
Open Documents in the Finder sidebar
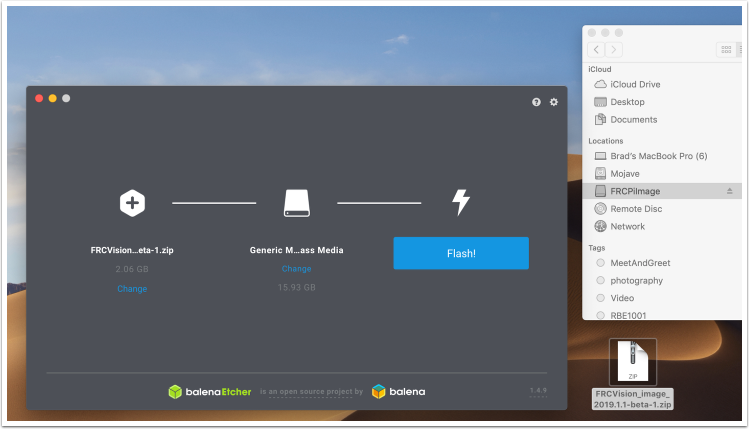pyautogui.click(x=633, y=120)
